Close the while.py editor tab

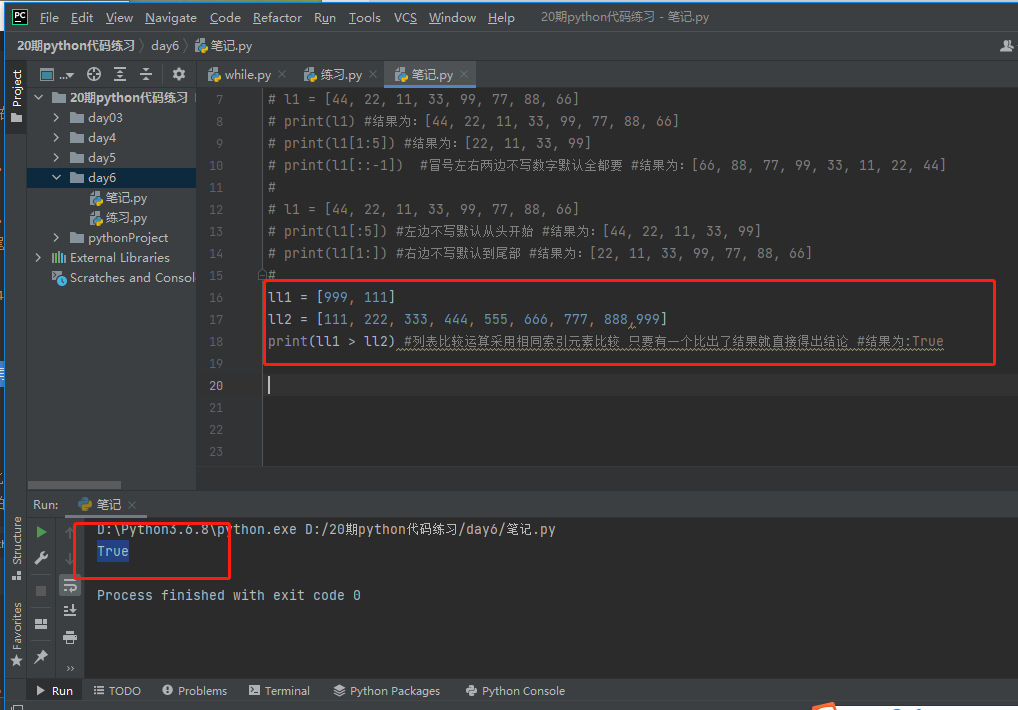[x=282, y=75]
